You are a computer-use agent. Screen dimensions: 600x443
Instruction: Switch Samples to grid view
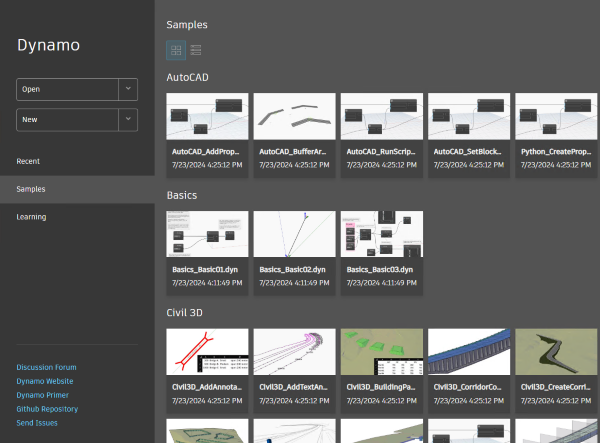click(176, 50)
